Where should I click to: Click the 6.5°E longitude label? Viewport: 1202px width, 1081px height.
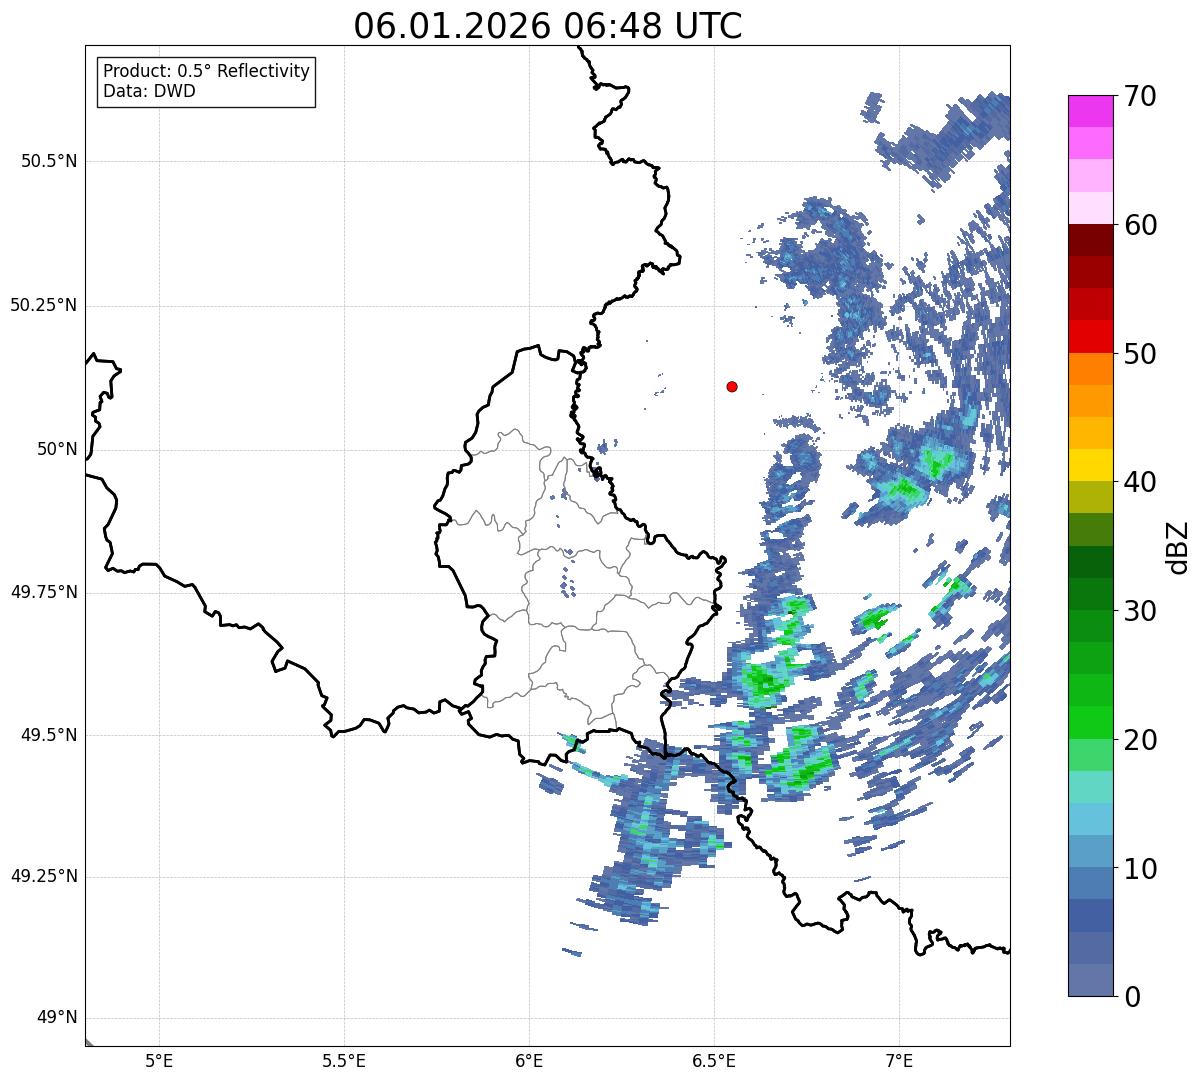click(714, 1060)
